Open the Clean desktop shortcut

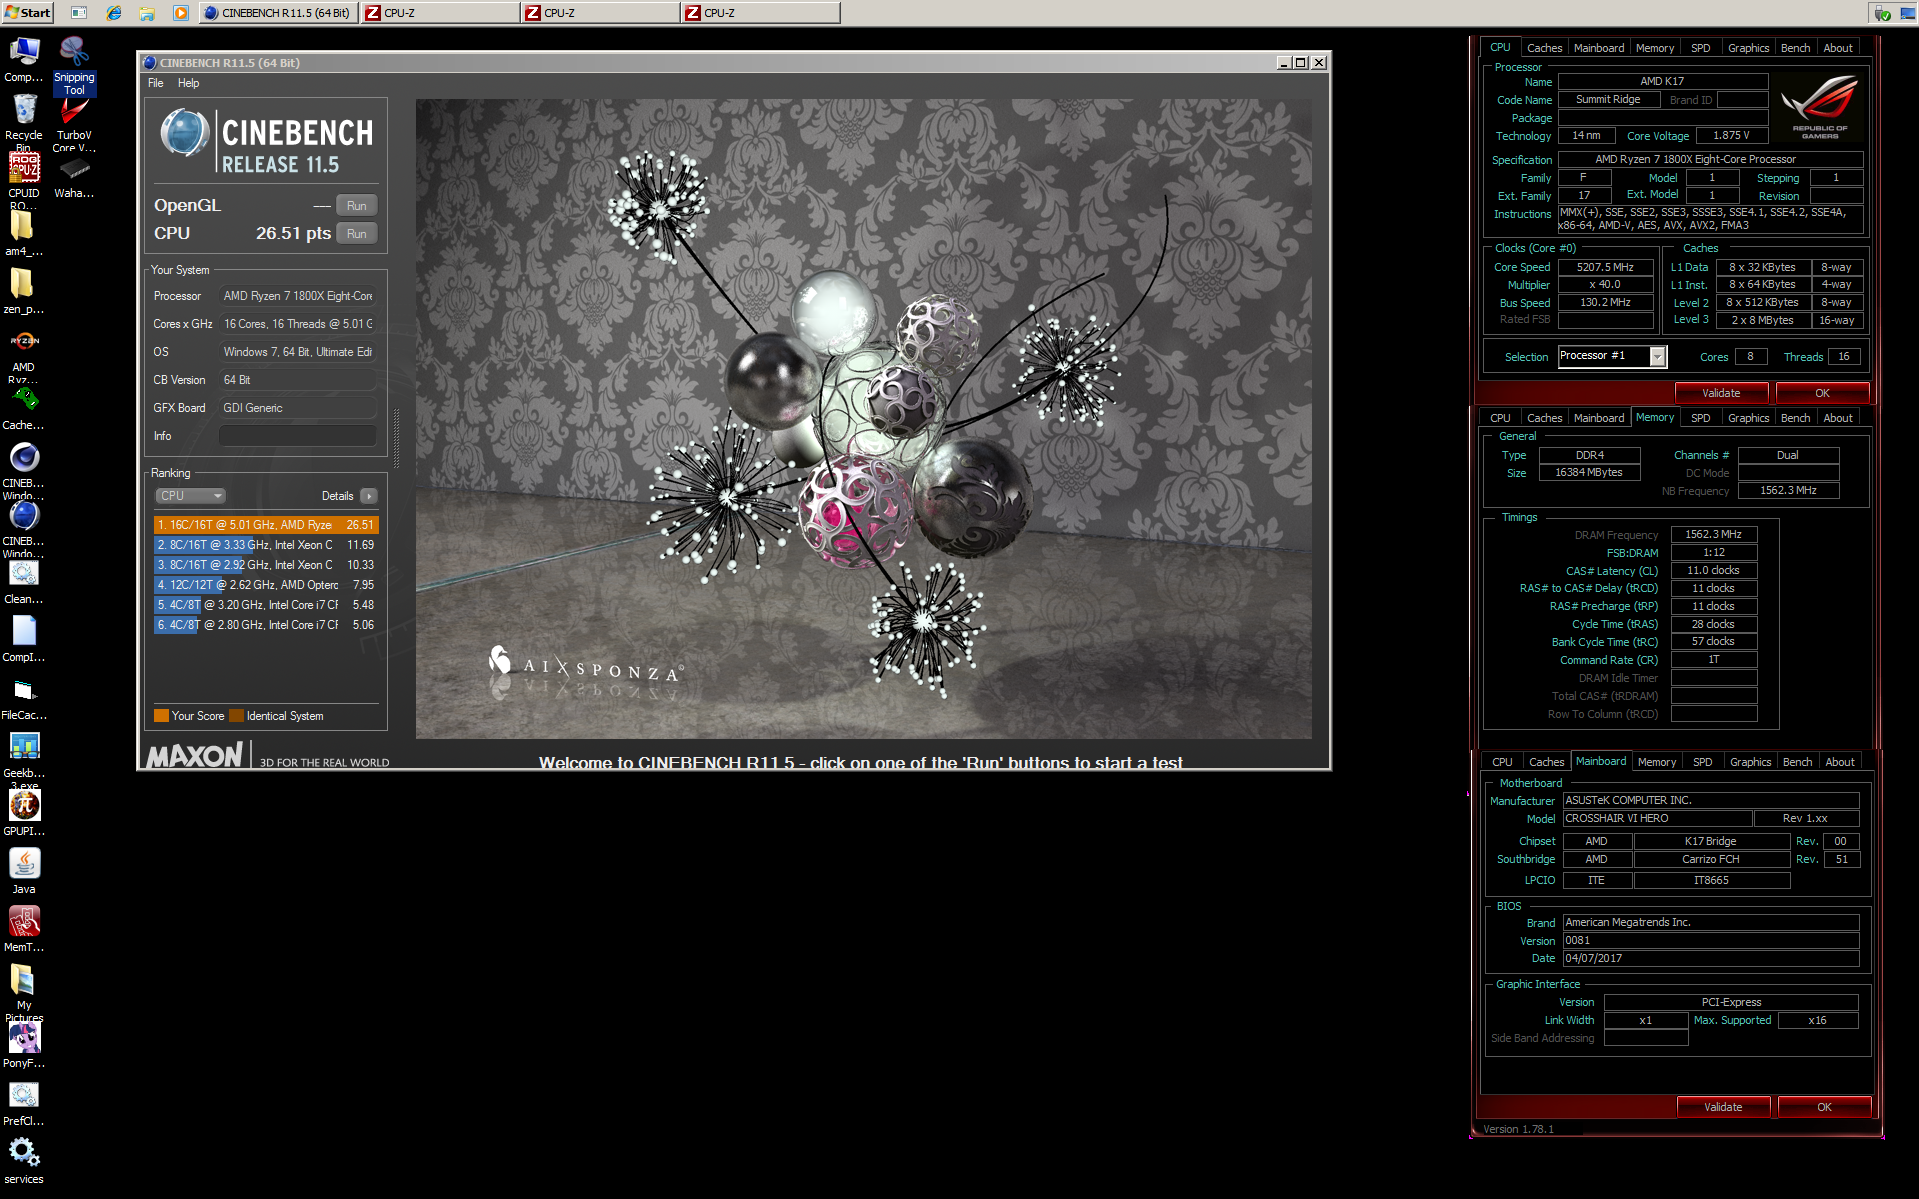(24, 582)
